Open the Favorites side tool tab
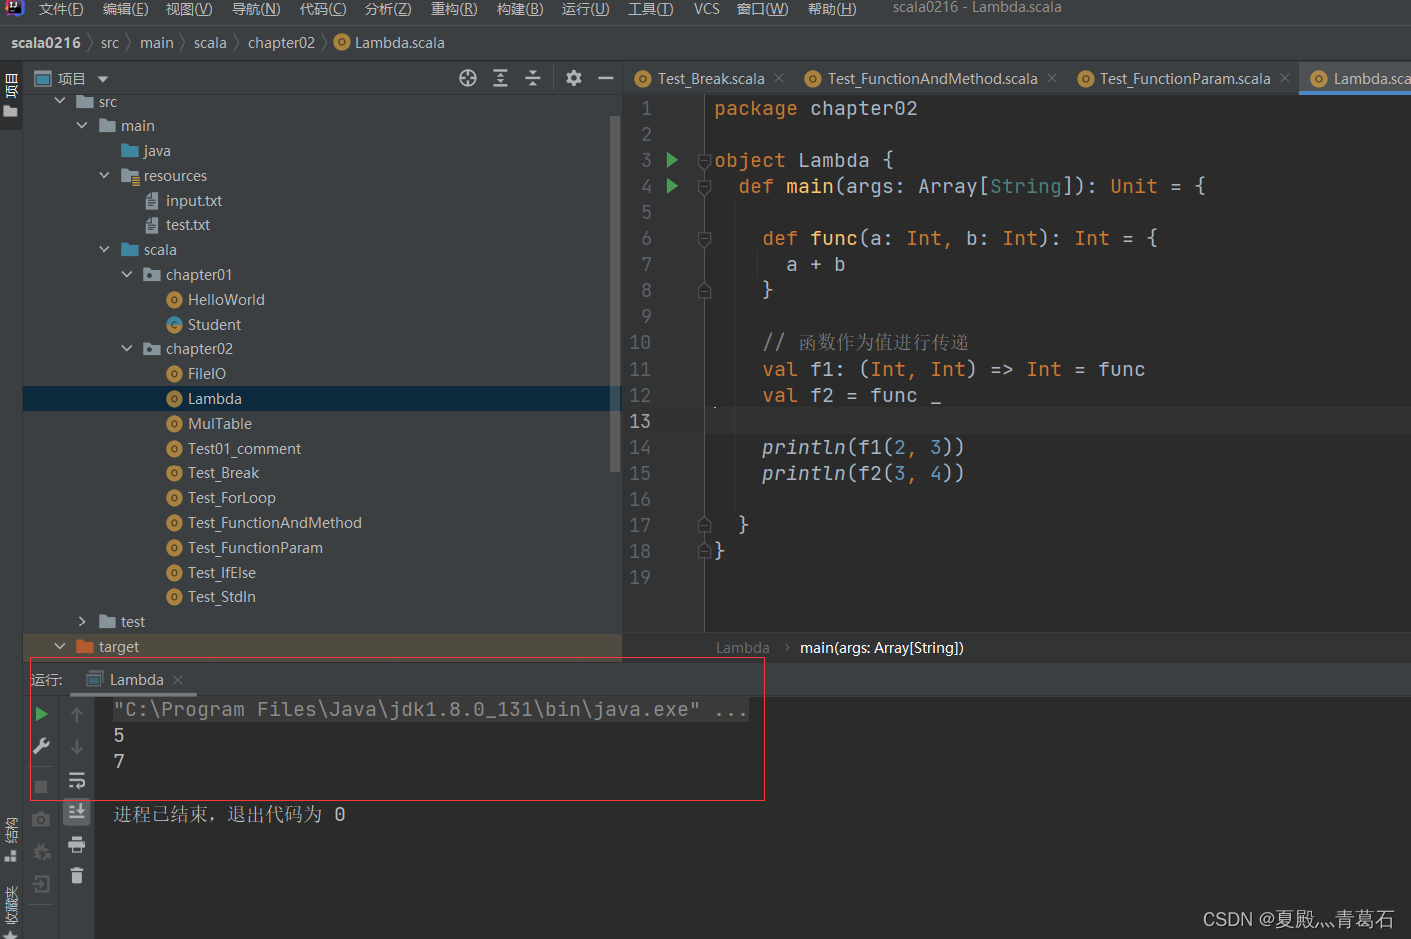The width and height of the screenshot is (1411, 939). [11, 912]
